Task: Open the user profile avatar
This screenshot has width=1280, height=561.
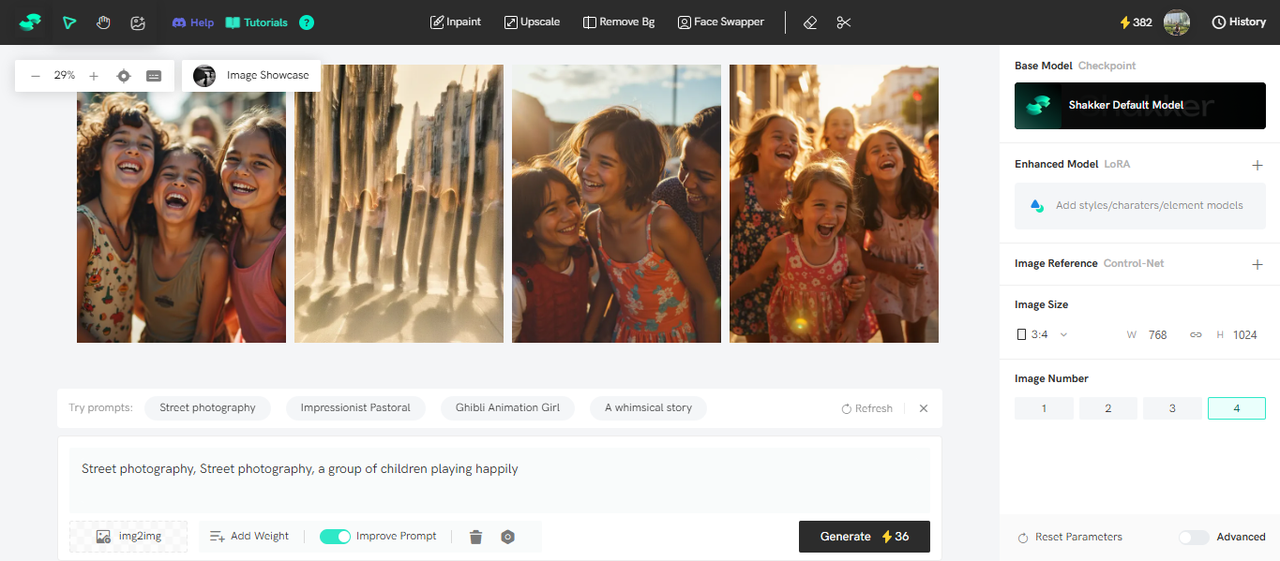Action: [x=1177, y=22]
